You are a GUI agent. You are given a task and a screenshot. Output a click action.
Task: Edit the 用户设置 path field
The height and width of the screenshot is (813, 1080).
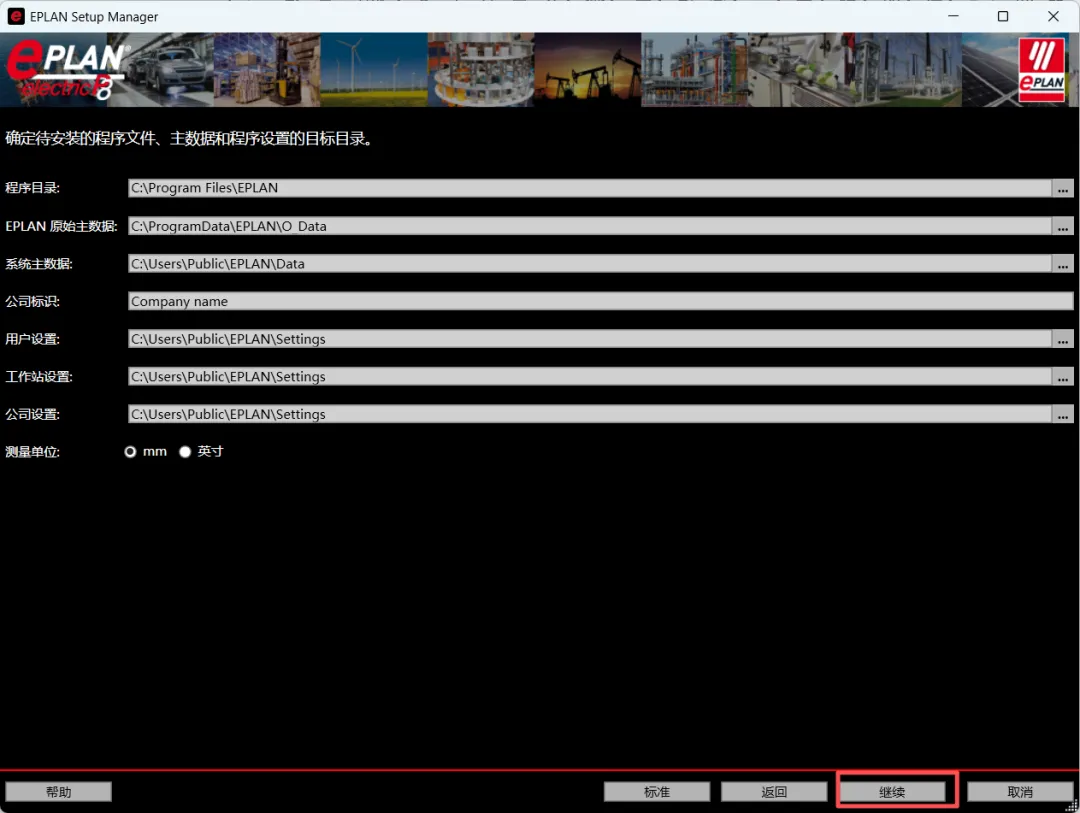point(590,339)
